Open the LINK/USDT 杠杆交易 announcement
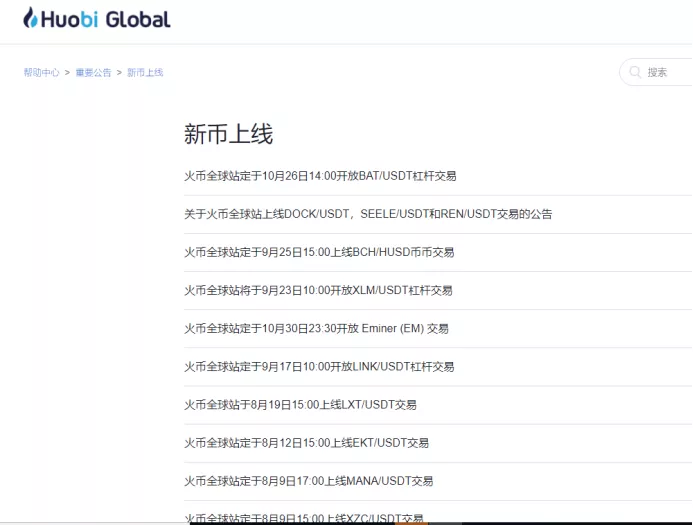 pyautogui.click(x=319, y=367)
